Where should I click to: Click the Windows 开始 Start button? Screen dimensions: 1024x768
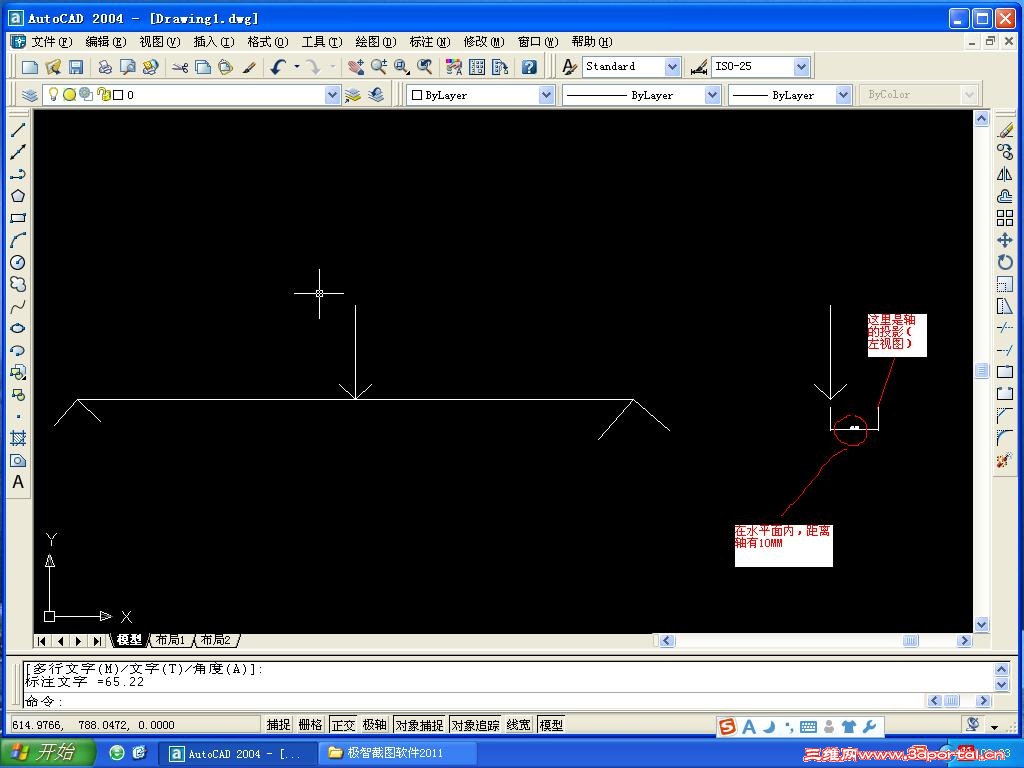(46, 753)
